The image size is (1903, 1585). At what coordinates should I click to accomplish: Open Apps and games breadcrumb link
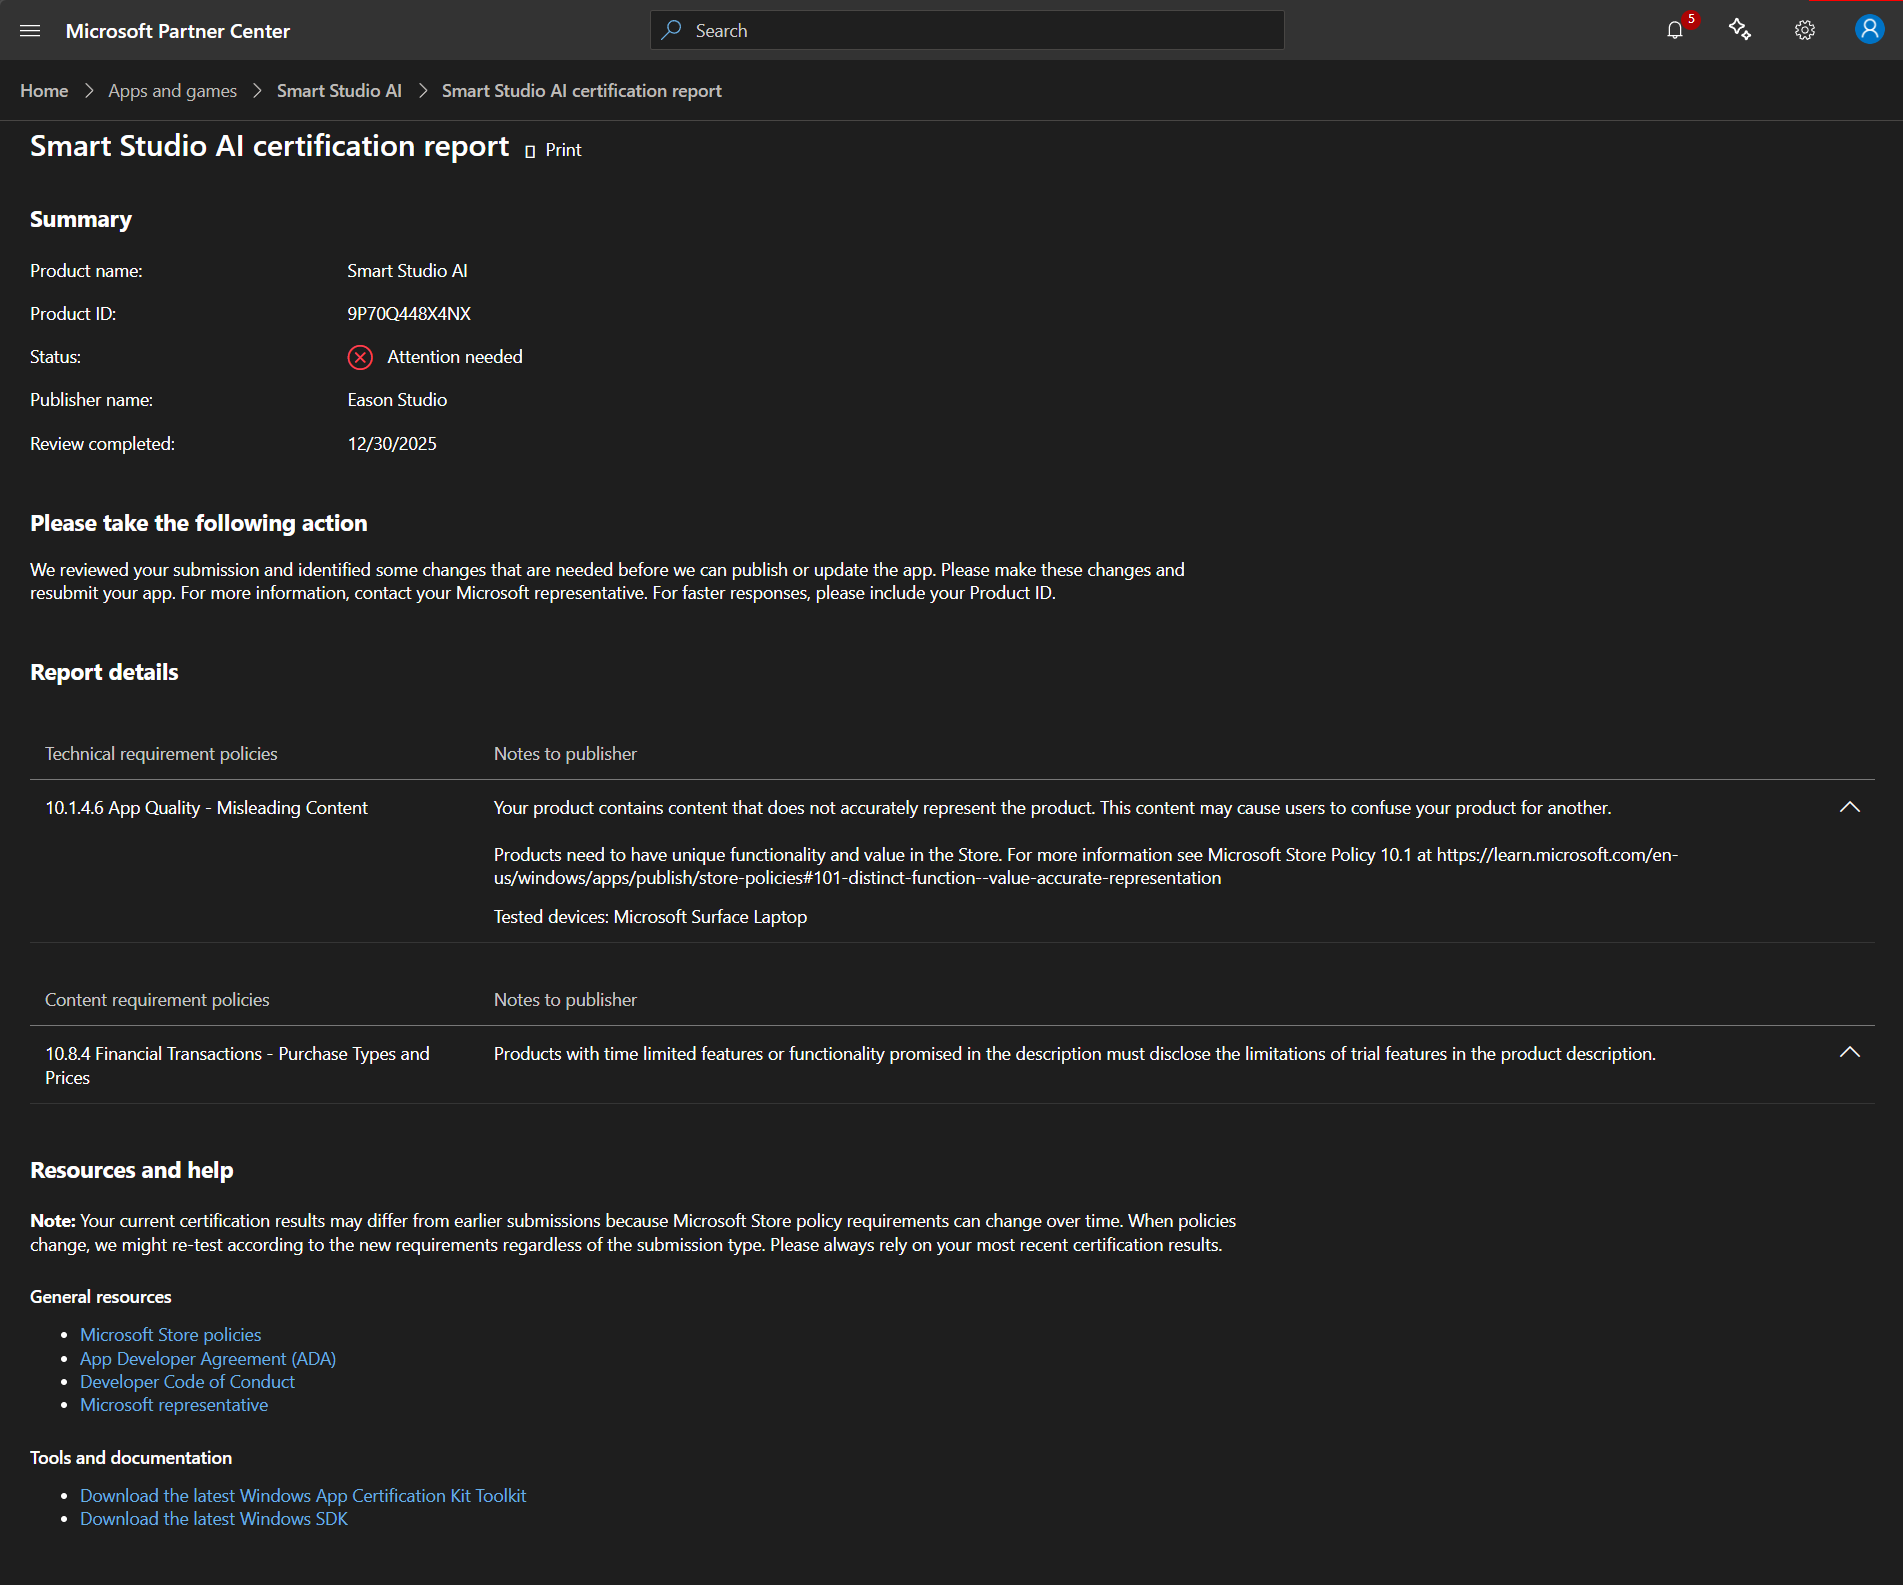pyautogui.click(x=173, y=91)
